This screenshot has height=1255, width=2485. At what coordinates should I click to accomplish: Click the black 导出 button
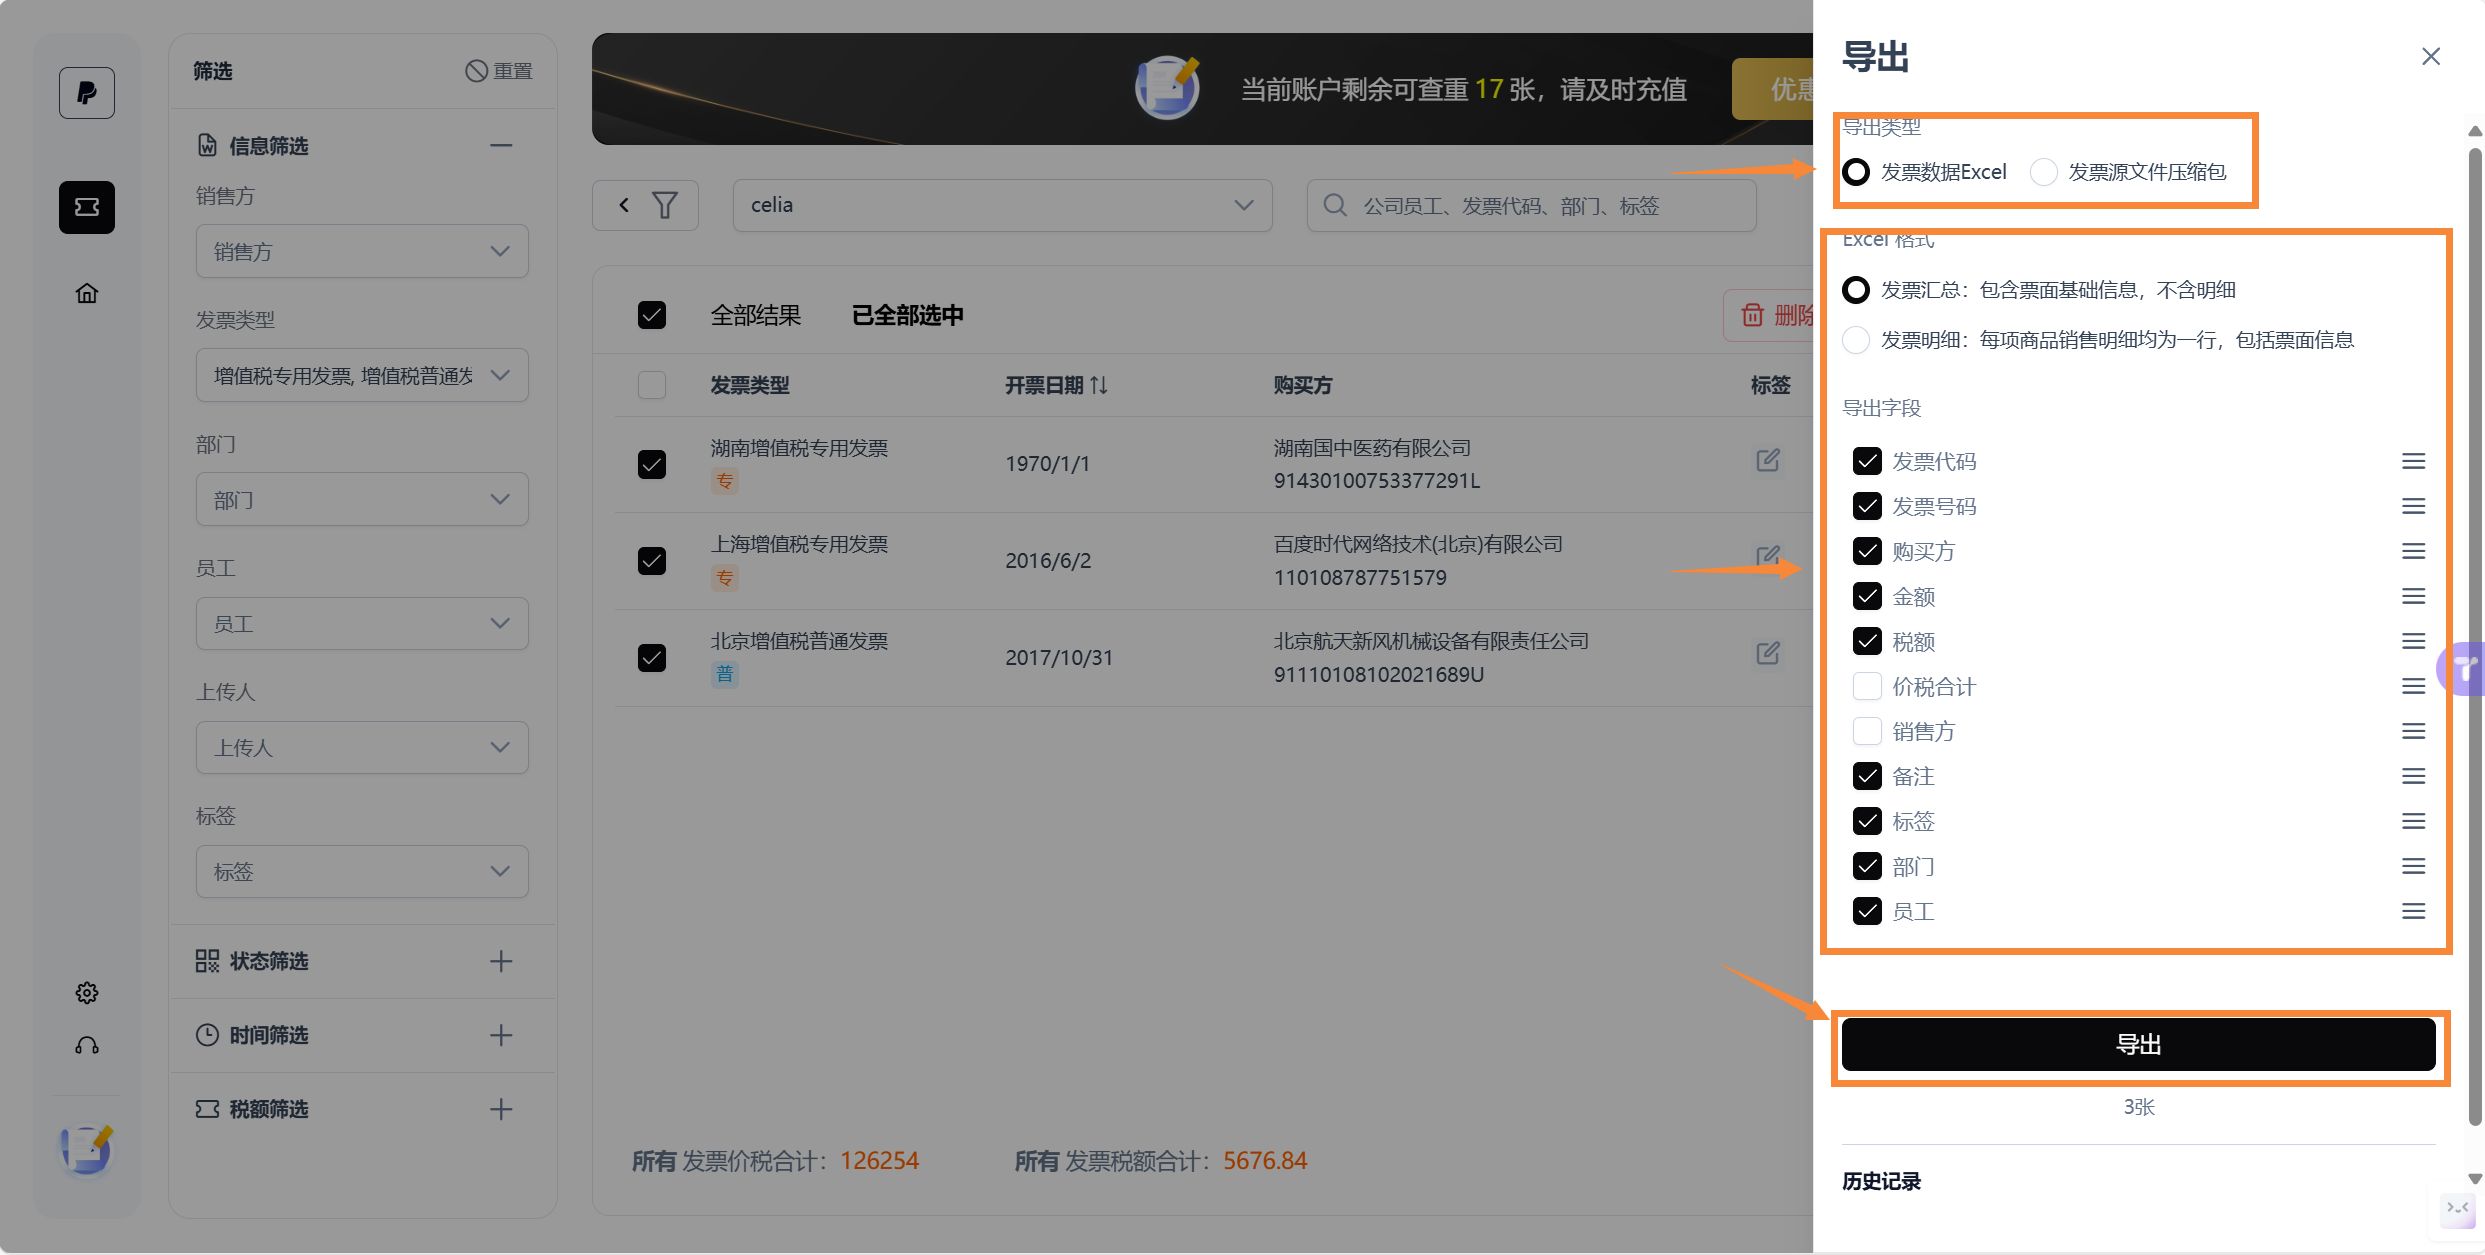coord(2138,1045)
